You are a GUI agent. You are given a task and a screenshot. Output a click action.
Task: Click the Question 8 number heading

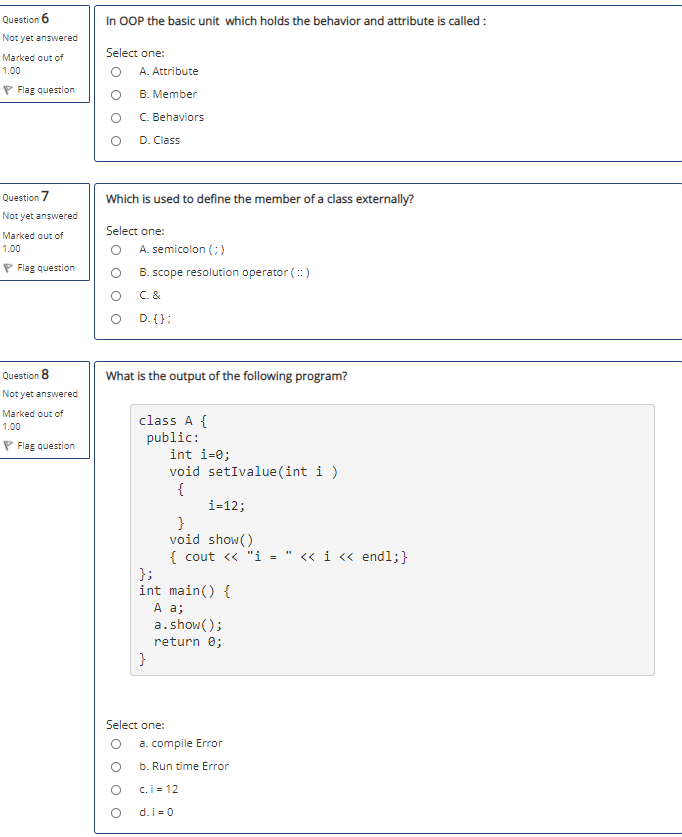click(26, 375)
